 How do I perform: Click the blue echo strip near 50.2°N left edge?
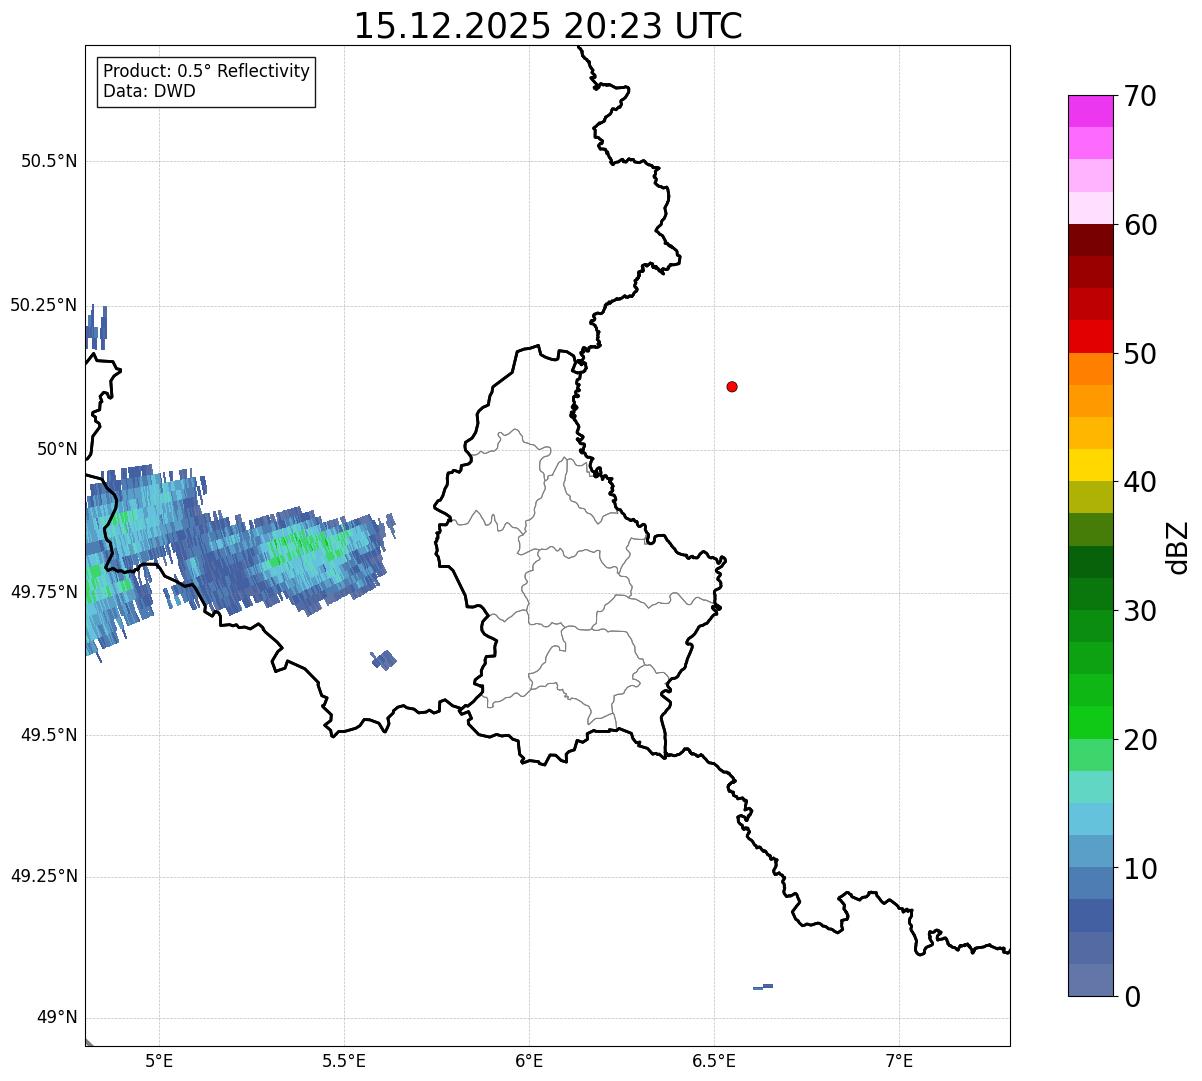[96, 327]
